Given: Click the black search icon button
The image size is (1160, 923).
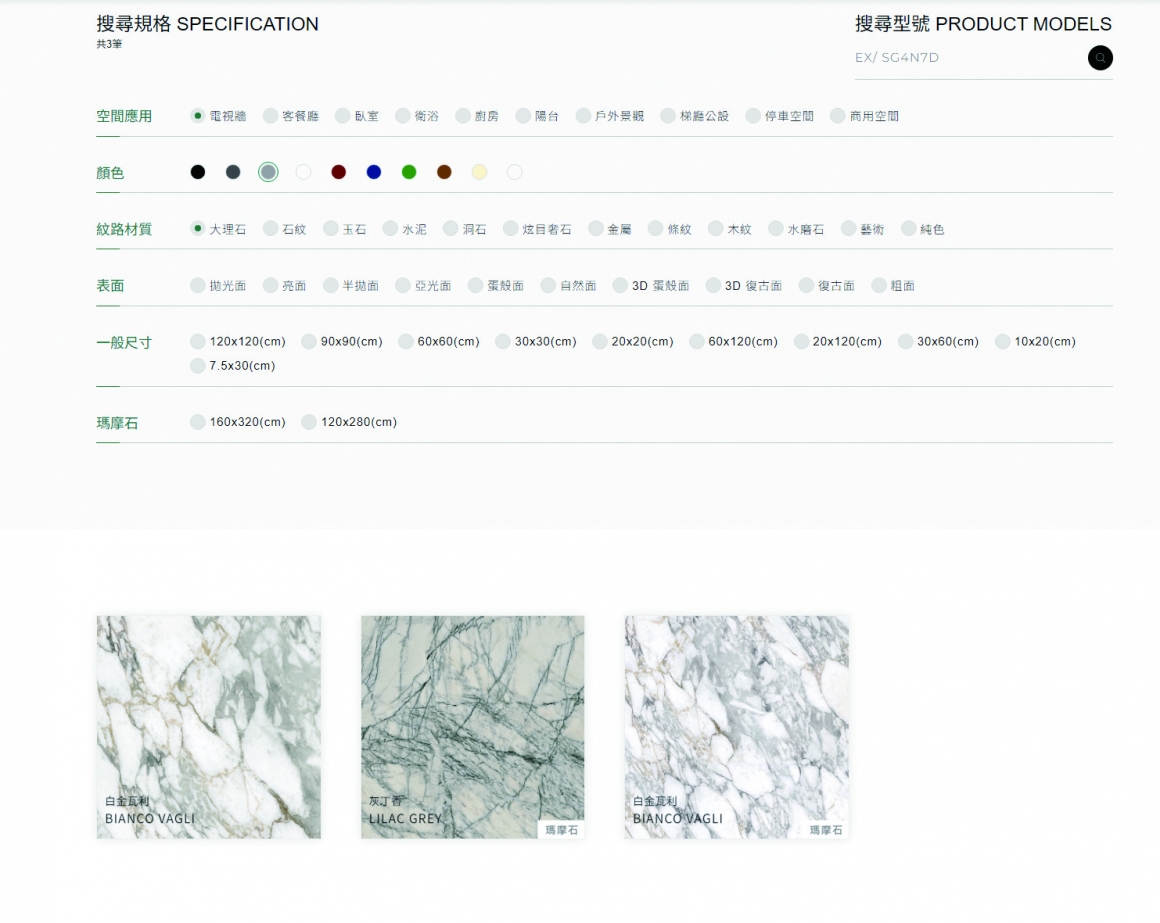Looking at the screenshot, I should (x=1100, y=58).
